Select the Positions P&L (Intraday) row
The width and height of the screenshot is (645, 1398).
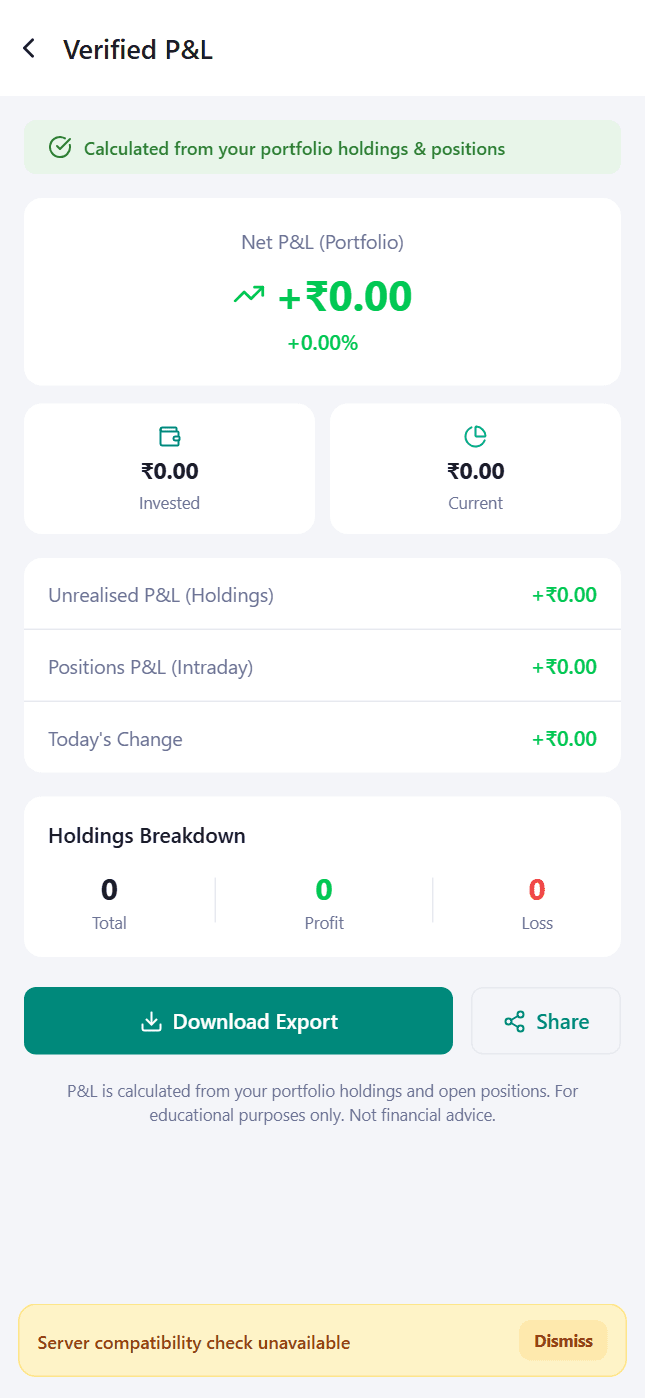pyautogui.click(x=322, y=667)
